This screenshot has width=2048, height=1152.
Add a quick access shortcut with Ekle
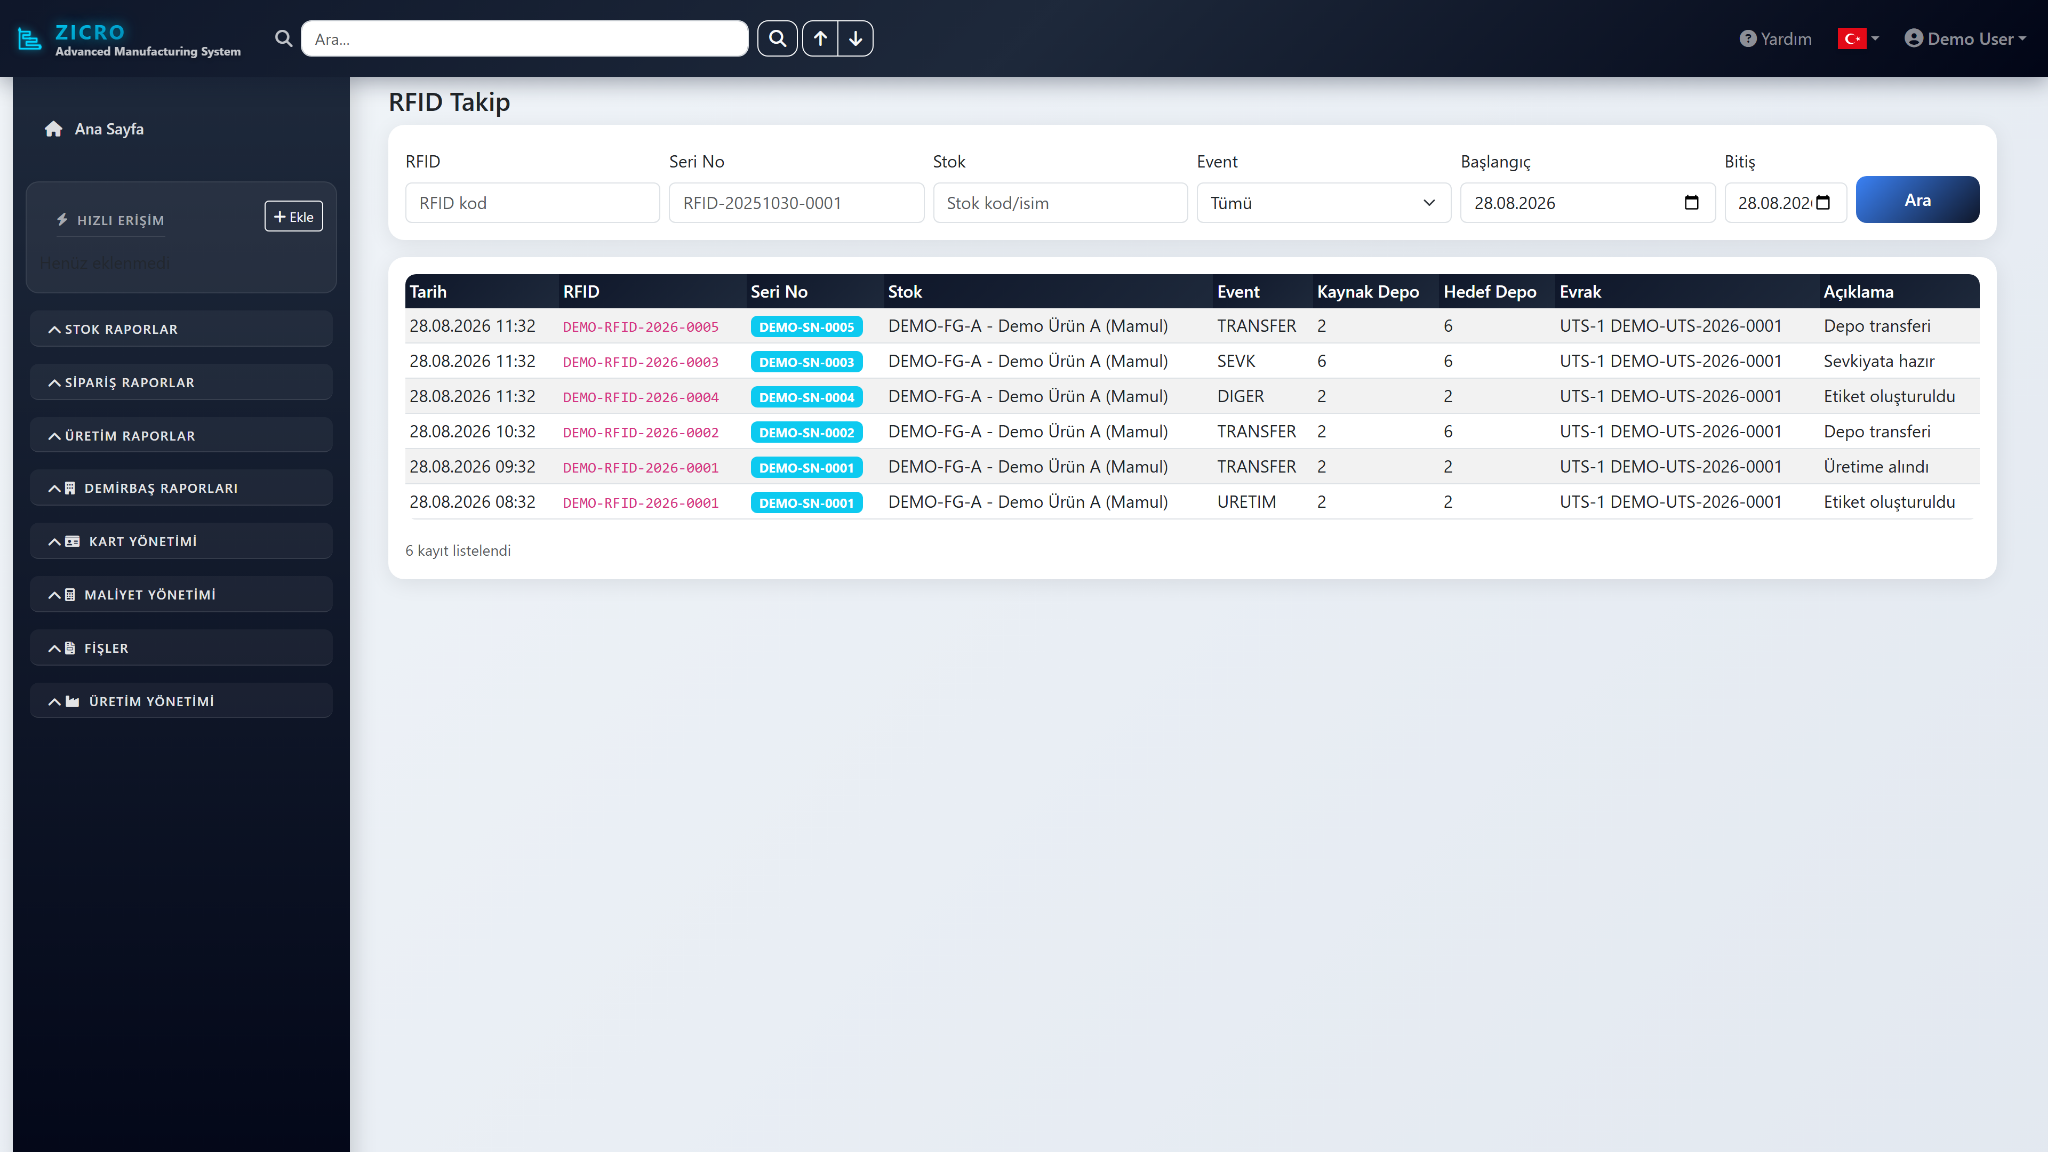294,217
